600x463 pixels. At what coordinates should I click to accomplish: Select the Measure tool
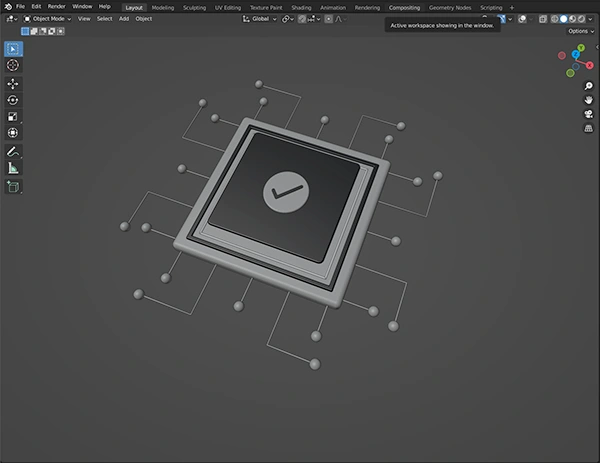coord(13,168)
